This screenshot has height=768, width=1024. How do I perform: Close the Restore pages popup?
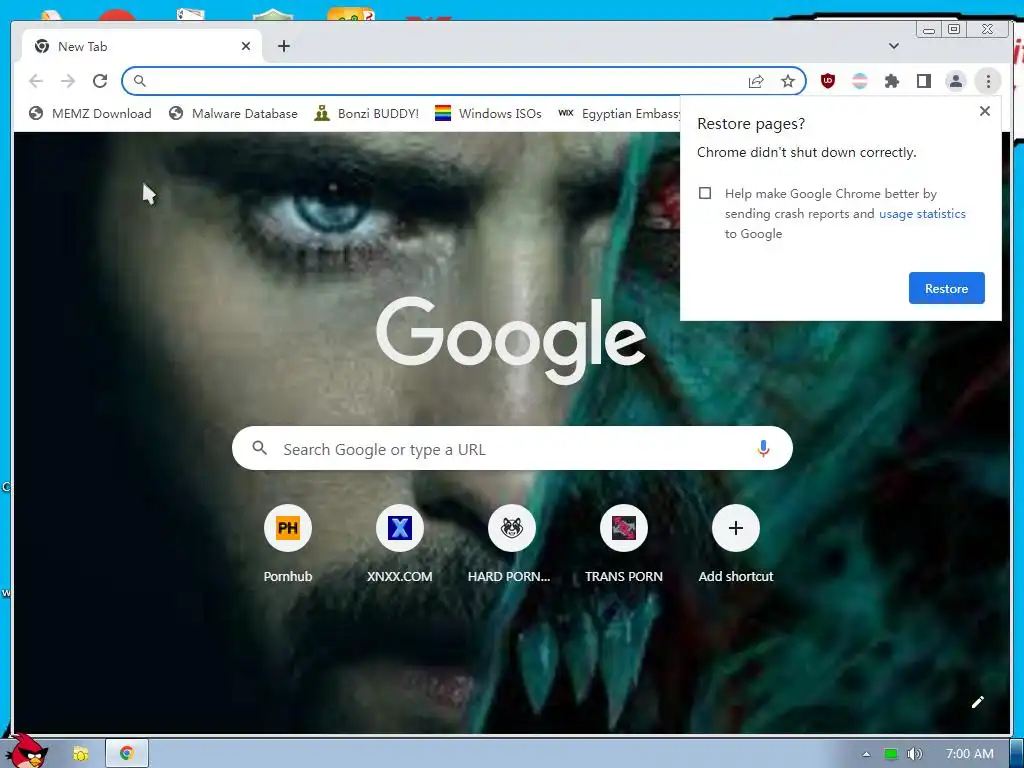coord(985,111)
